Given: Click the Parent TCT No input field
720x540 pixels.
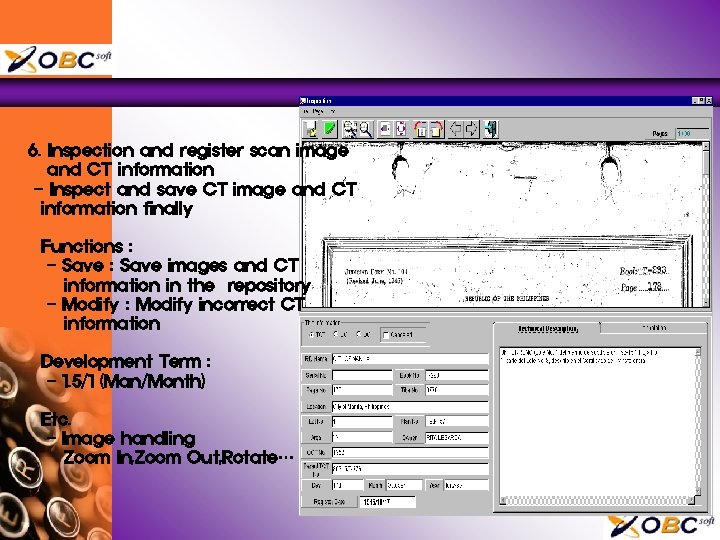Looking at the screenshot, I should (x=410, y=469).
